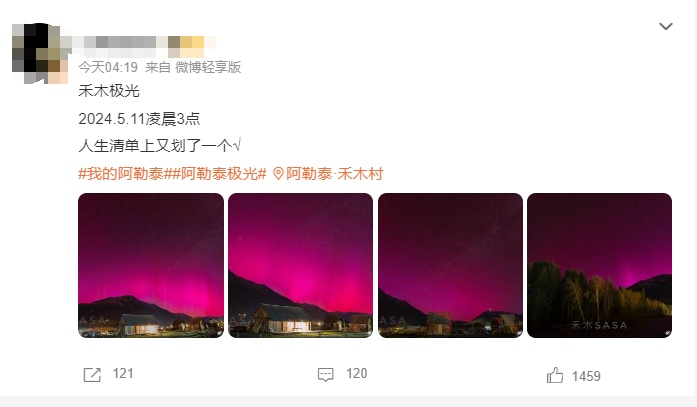Viewport: 697px width, 407px height.
Task: Open the comments via speech bubble icon
Action: pyautogui.click(x=325, y=375)
